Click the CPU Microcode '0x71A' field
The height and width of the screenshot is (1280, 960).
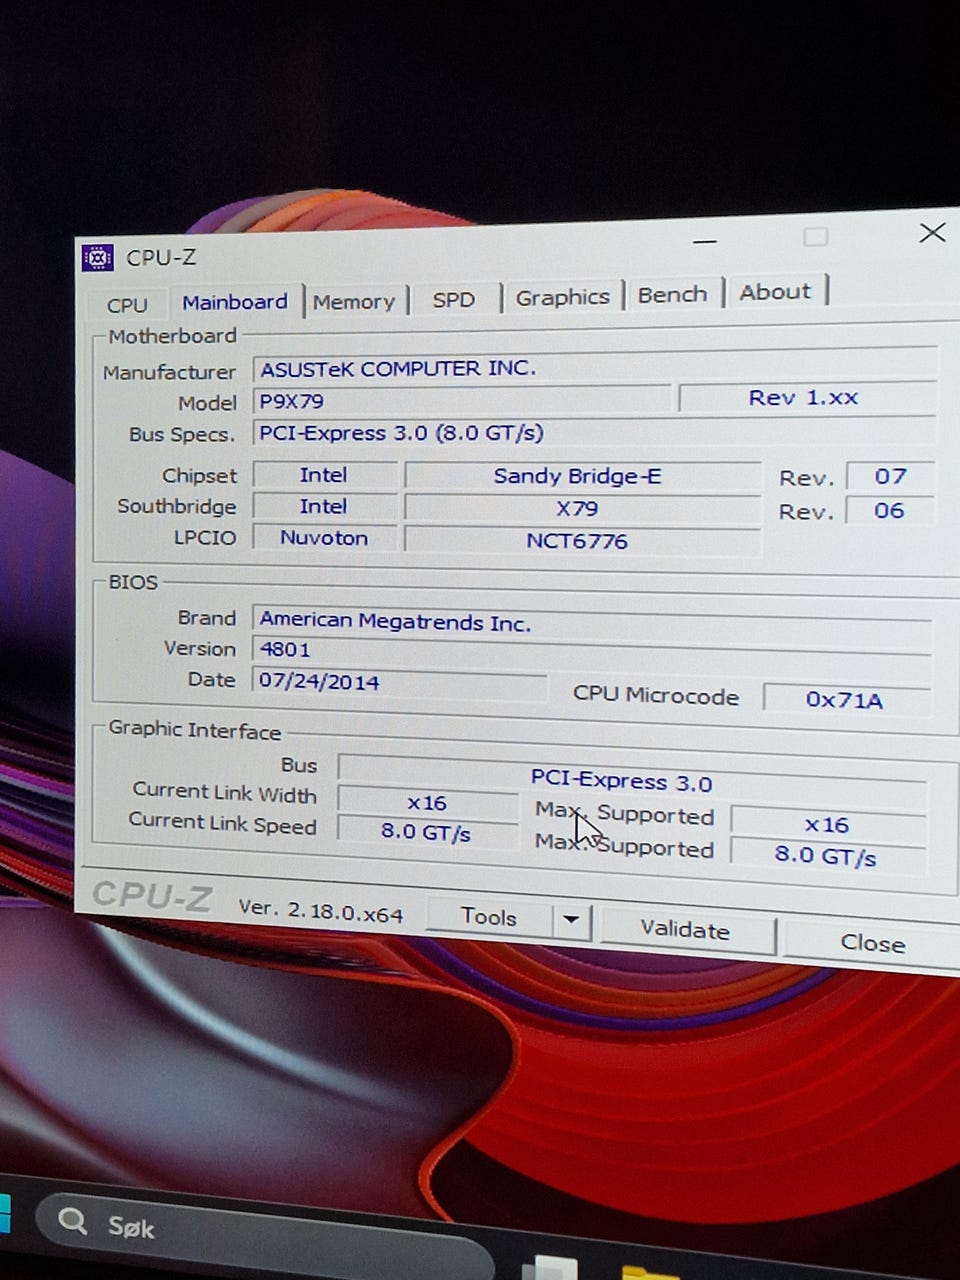846,699
